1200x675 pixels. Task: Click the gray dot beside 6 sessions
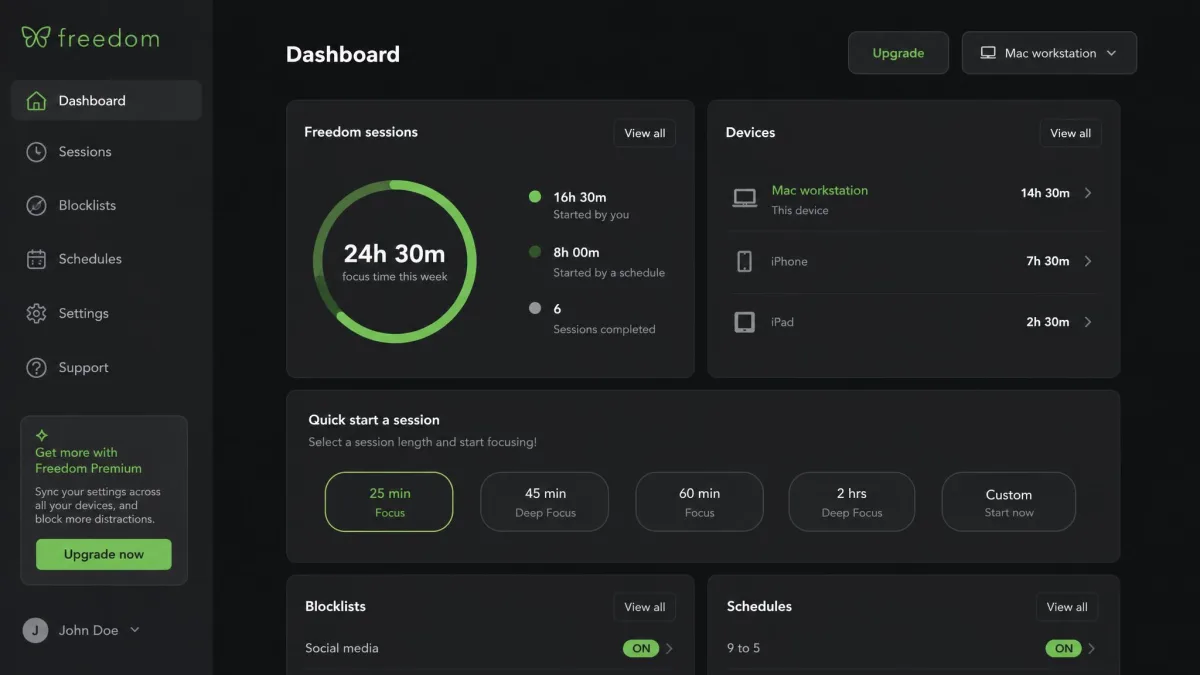coord(535,308)
